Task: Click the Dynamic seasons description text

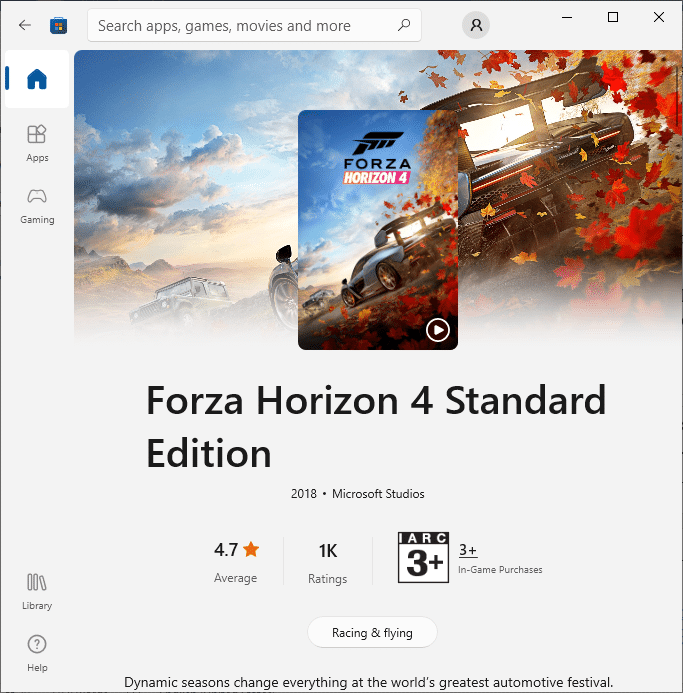Action: click(x=369, y=682)
